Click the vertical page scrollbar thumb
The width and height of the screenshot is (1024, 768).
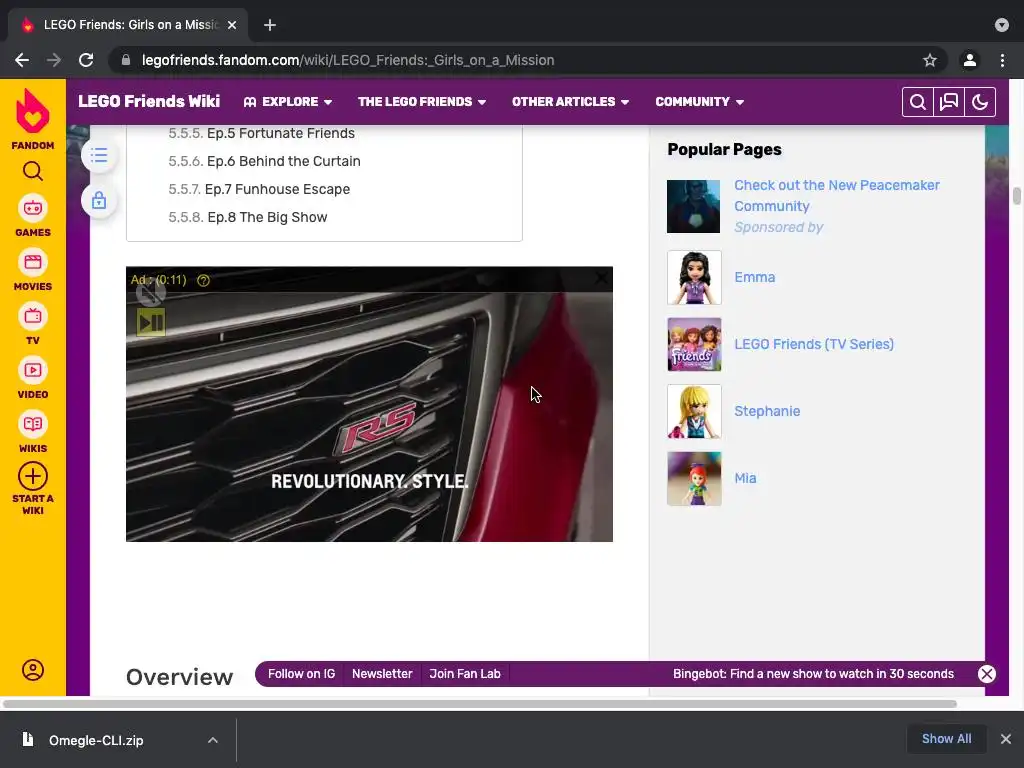[x=1017, y=196]
